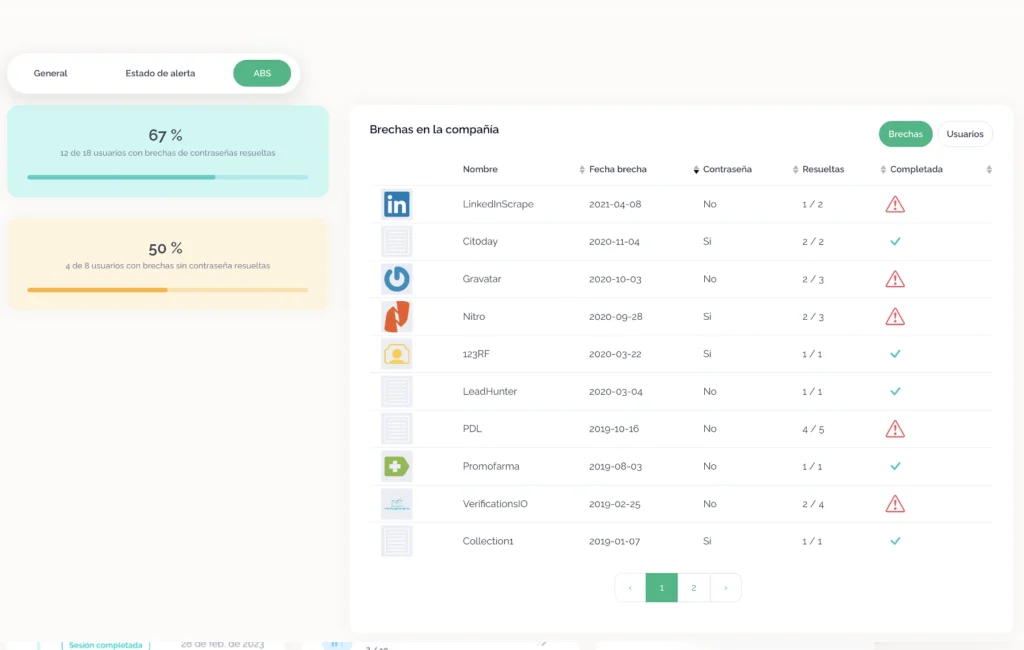
Task: Click the VerificationsIO logo thumbnail
Action: tap(396, 504)
